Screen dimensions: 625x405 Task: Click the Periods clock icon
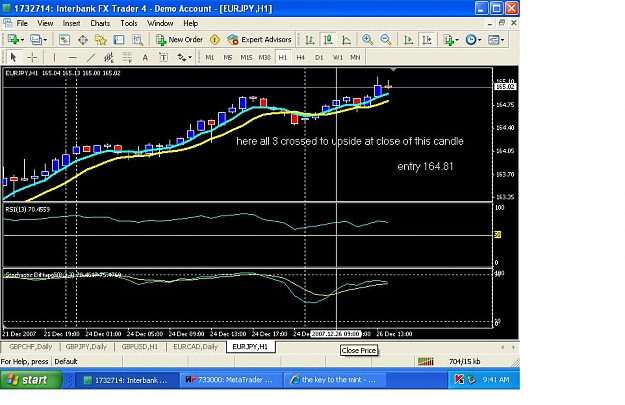tap(471, 39)
